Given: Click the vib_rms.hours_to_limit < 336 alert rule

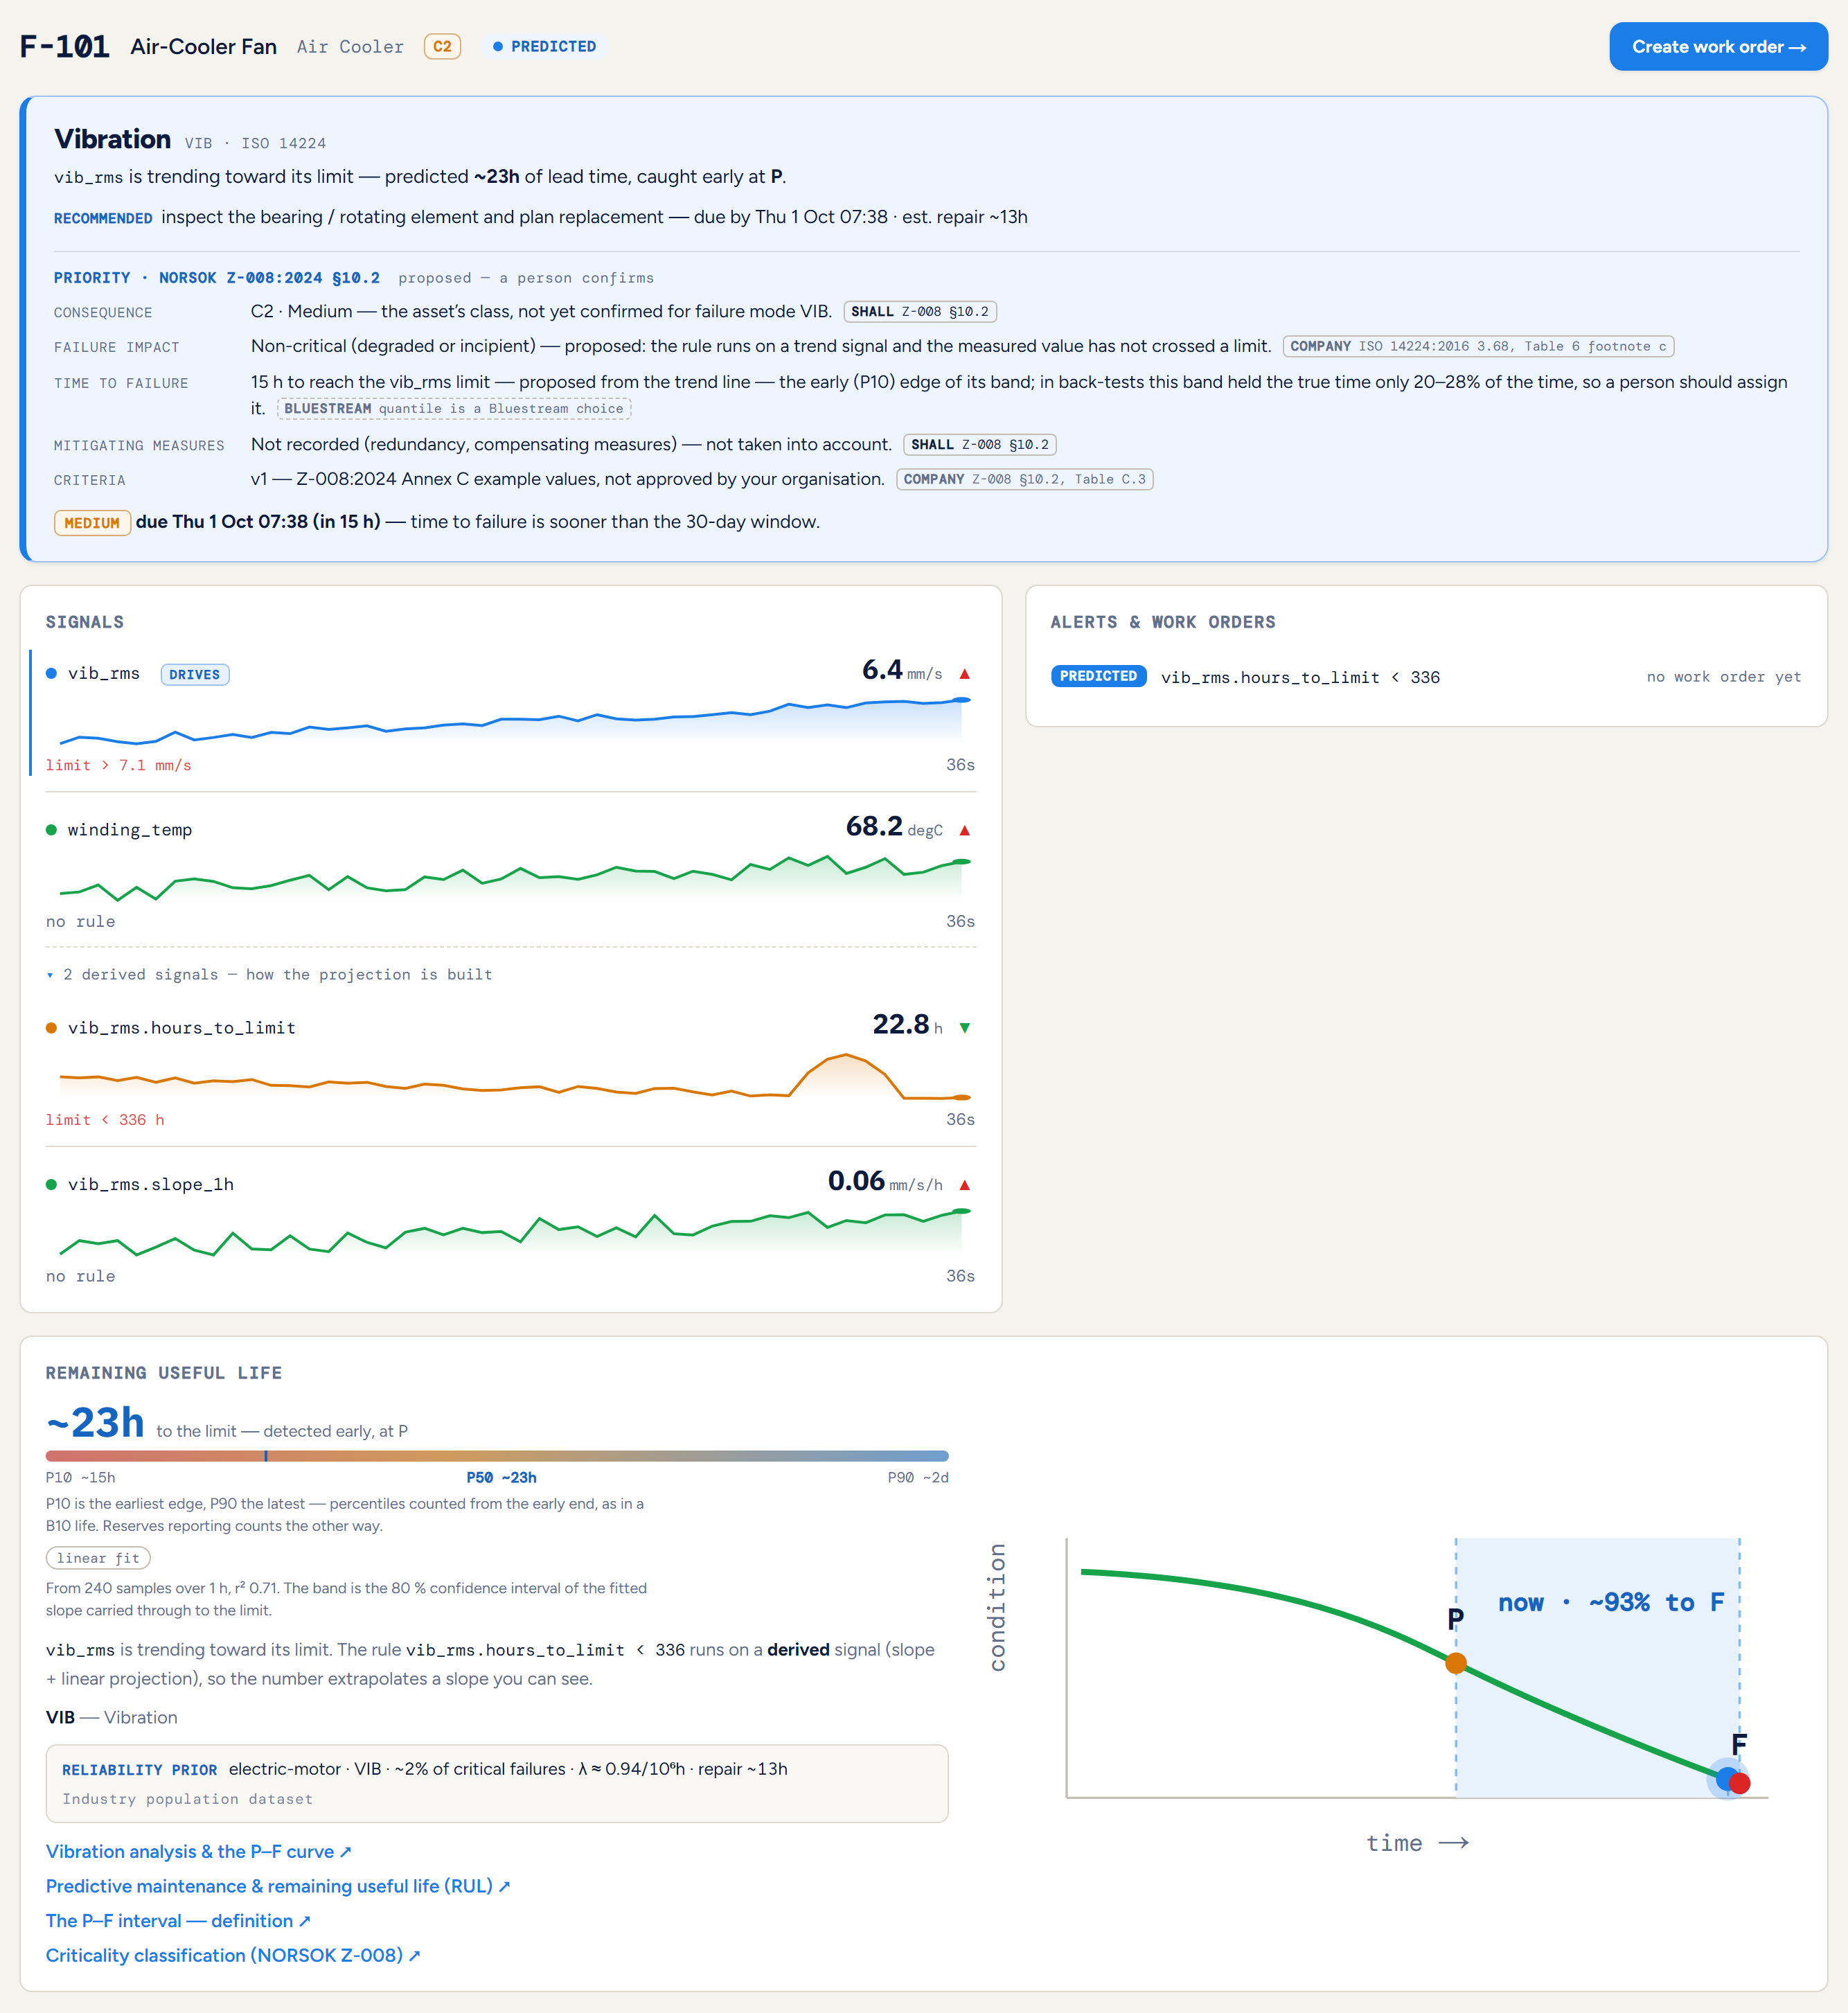Looking at the screenshot, I should pyautogui.click(x=1300, y=678).
